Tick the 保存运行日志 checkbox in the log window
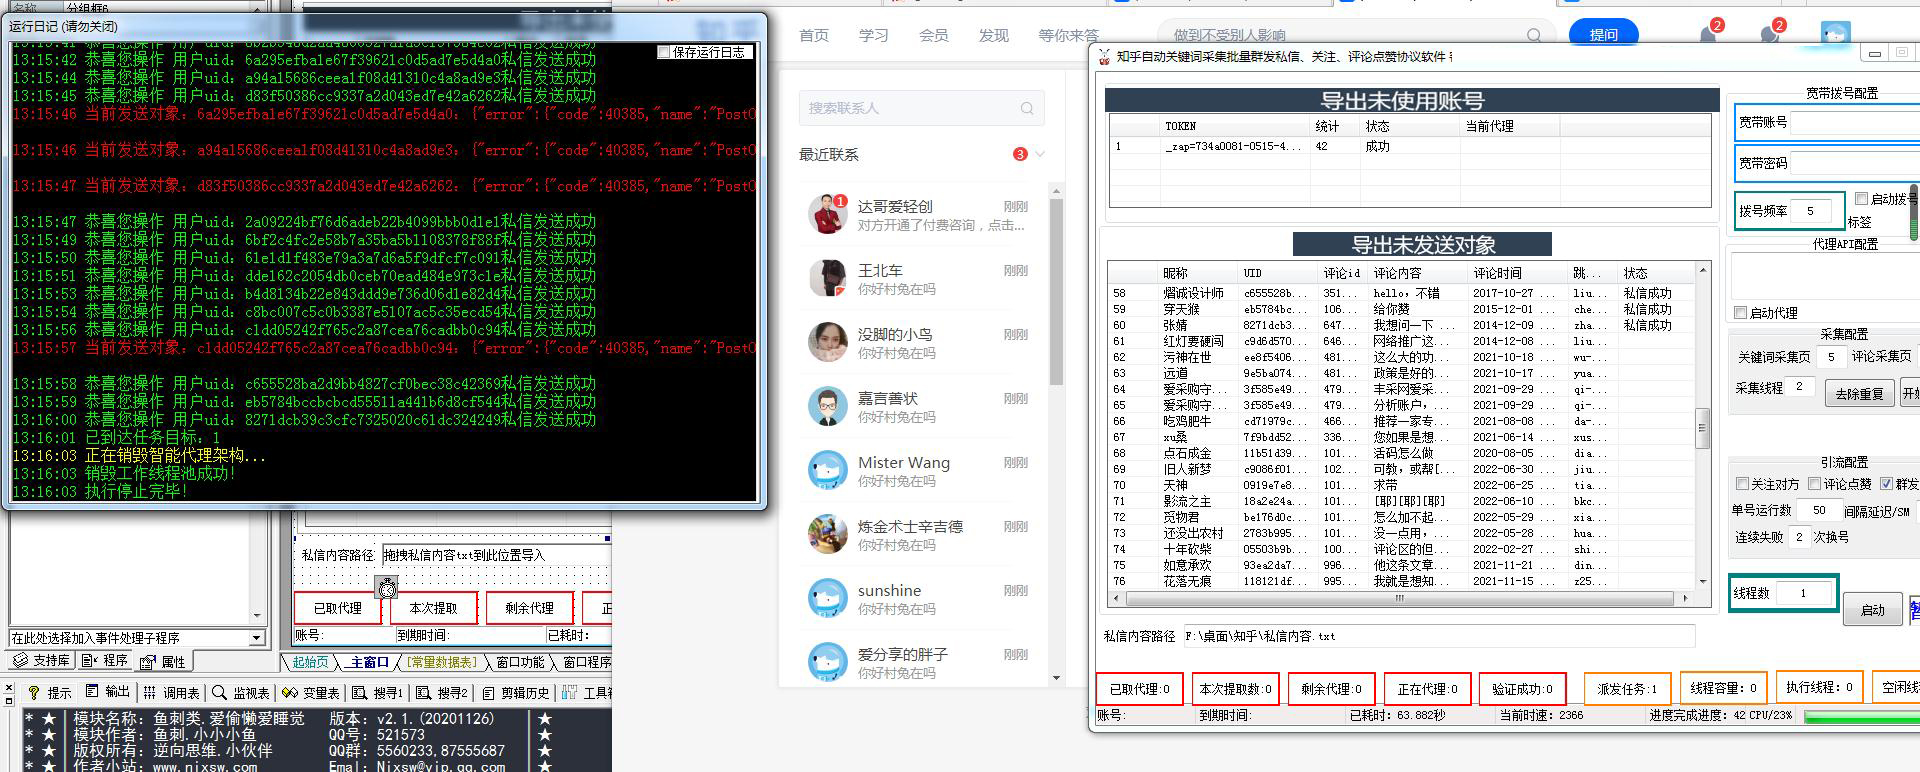This screenshot has width=1920, height=772. 664,52
